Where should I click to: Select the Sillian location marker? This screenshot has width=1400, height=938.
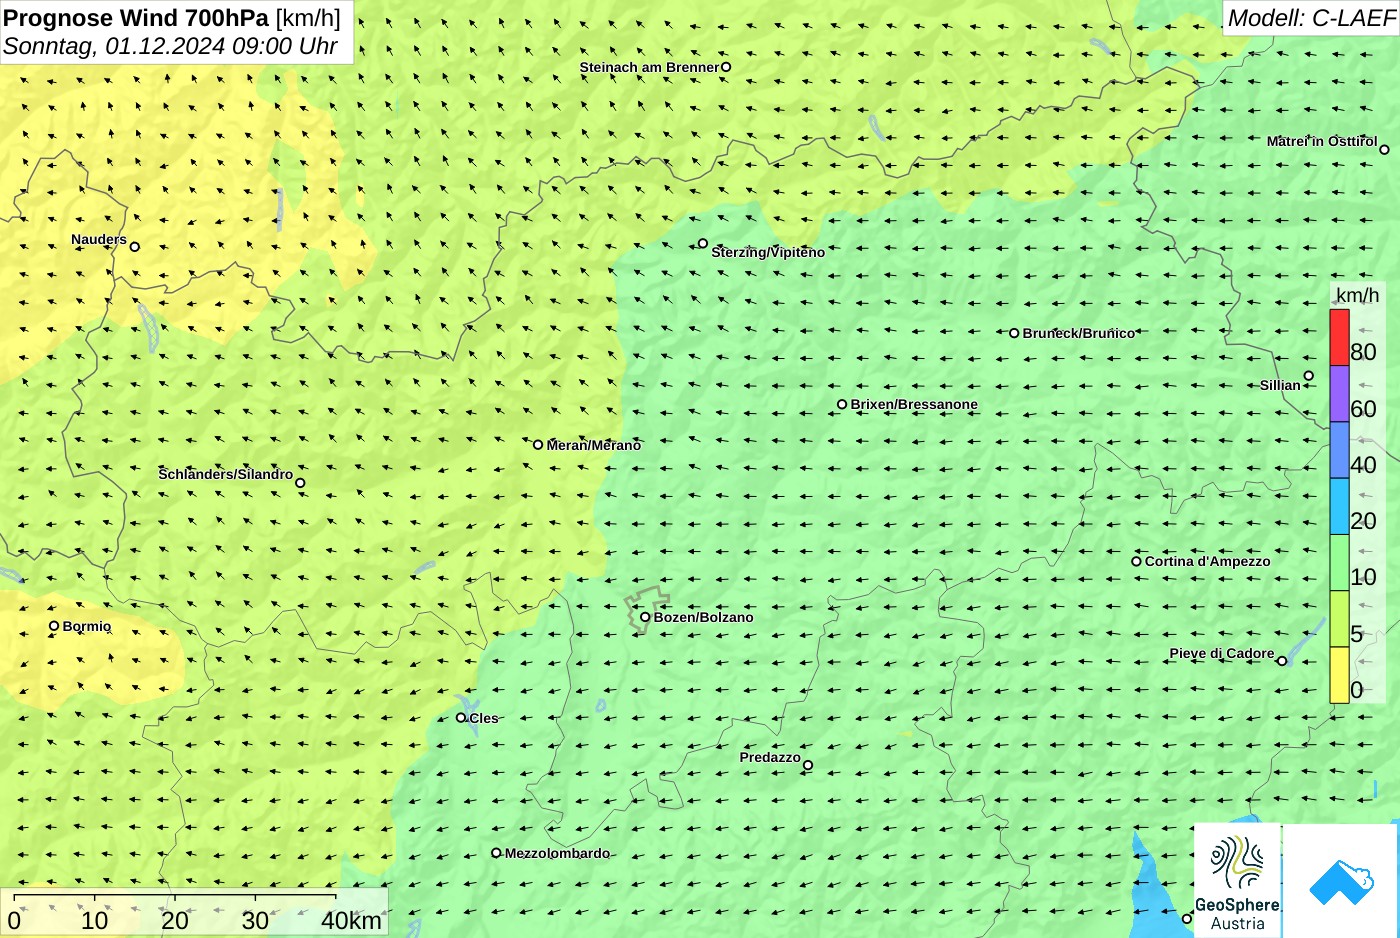tap(1308, 376)
